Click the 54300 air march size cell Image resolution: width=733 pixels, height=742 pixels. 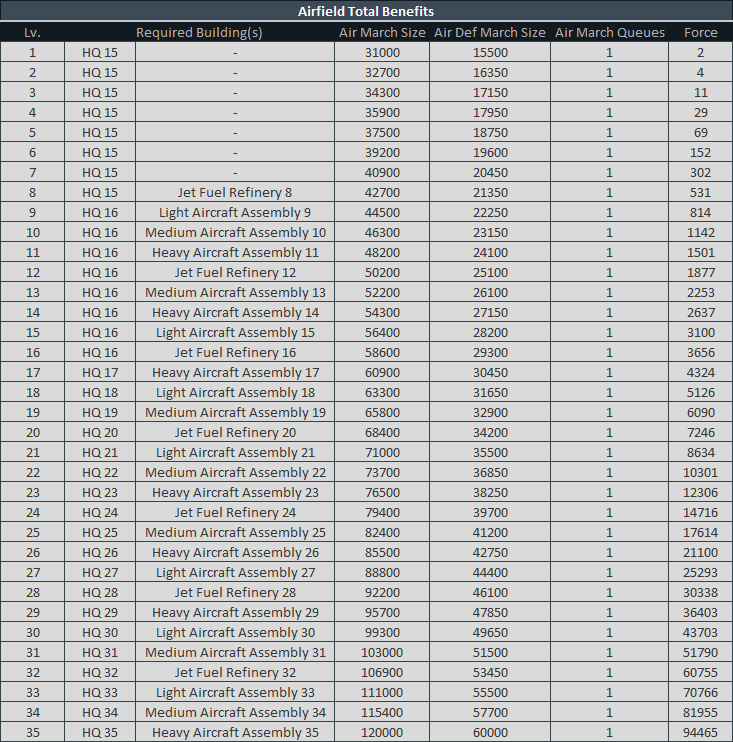coord(382,312)
